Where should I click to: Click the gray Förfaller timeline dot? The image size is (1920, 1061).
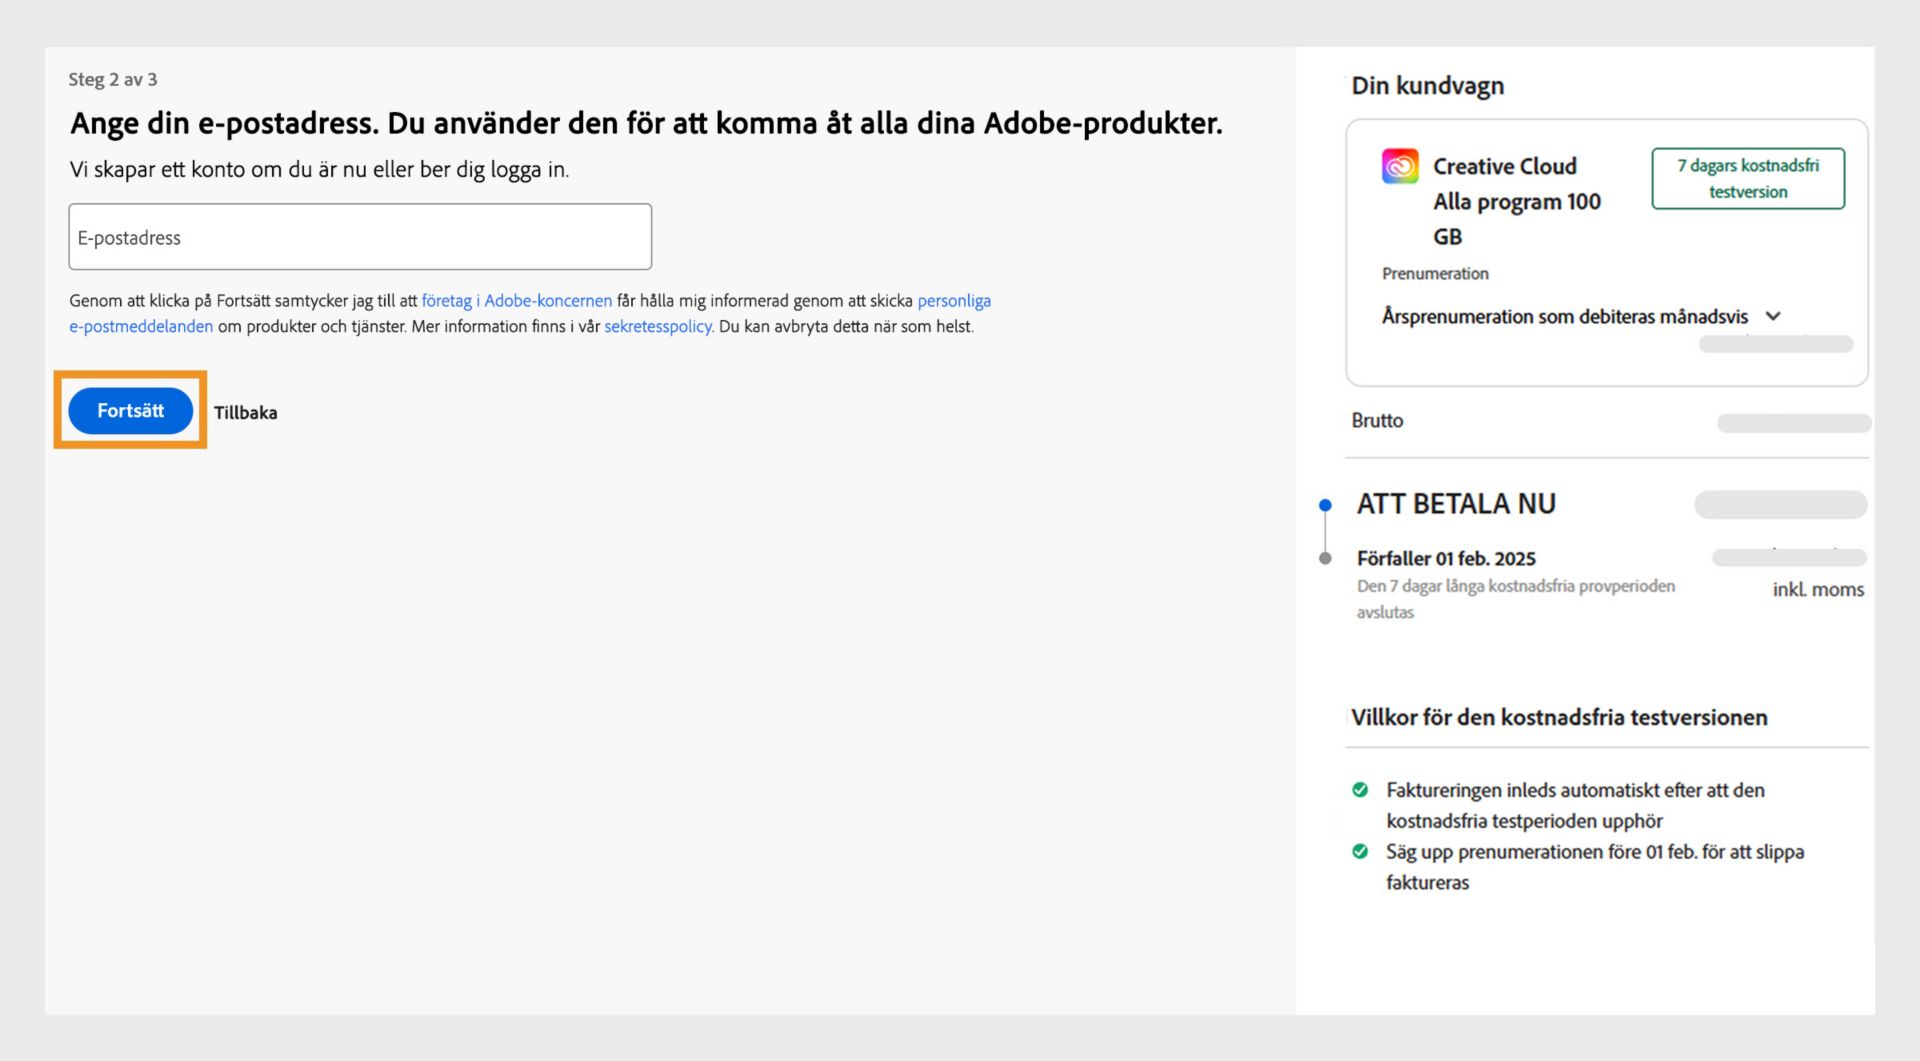(1325, 558)
